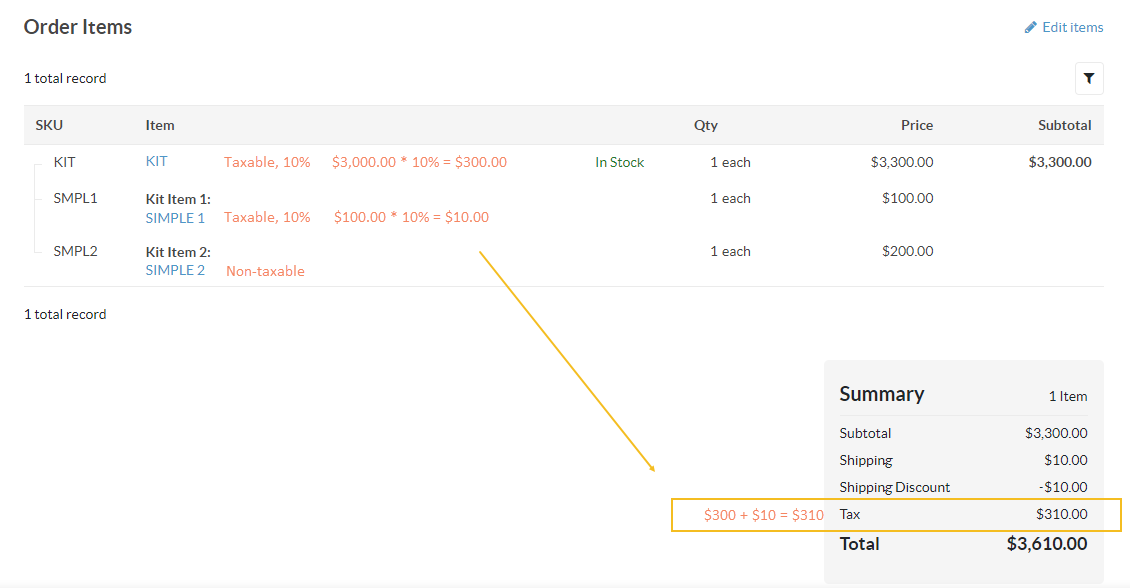Sort by the SKU column header
The height and width of the screenshot is (588, 1130).
point(49,125)
